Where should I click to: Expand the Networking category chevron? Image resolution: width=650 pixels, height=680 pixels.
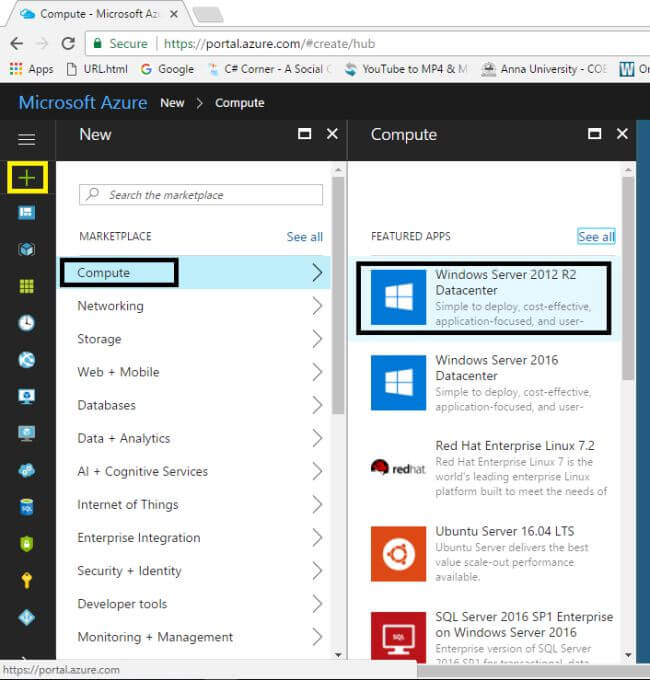coord(317,306)
